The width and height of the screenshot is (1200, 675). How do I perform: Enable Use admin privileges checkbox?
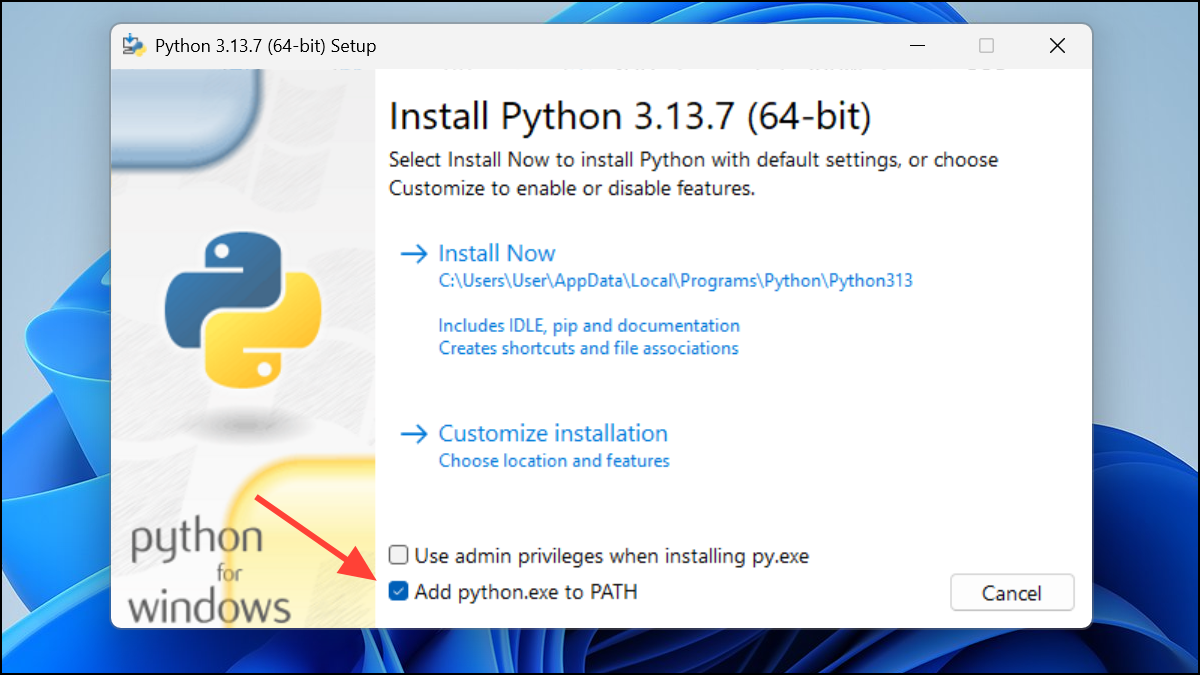(x=399, y=555)
